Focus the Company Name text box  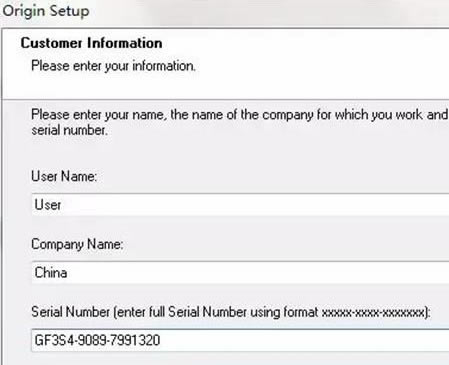pyautogui.click(x=240, y=273)
